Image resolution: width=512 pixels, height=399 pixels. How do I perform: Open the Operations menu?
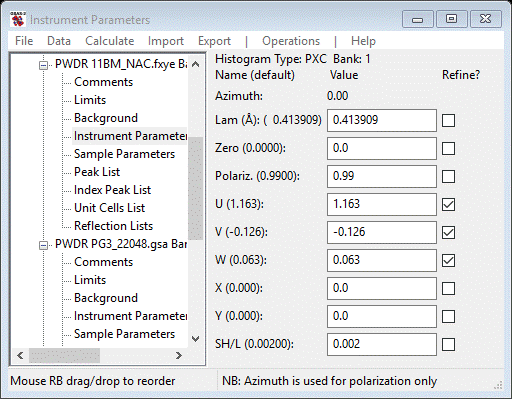[x=291, y=41]
